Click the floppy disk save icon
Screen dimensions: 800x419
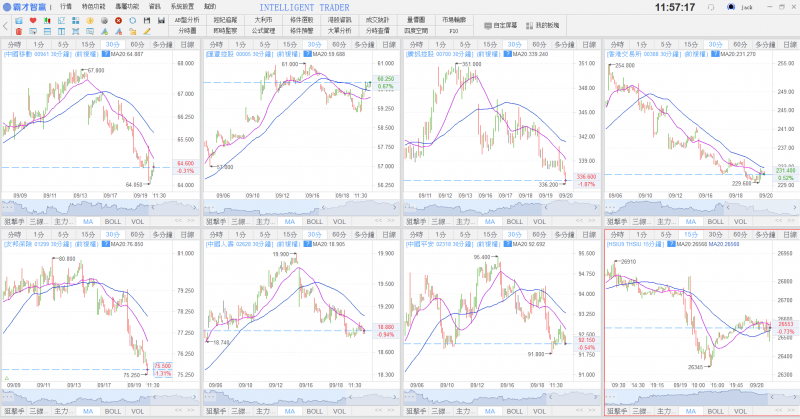[147, 20]
